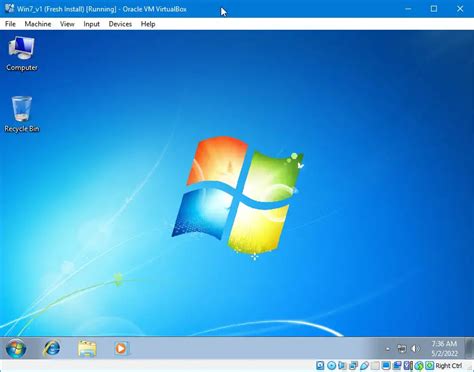Click the network adapters status icon
Viewport: 474px width, 372px height.
pos(353,366)
